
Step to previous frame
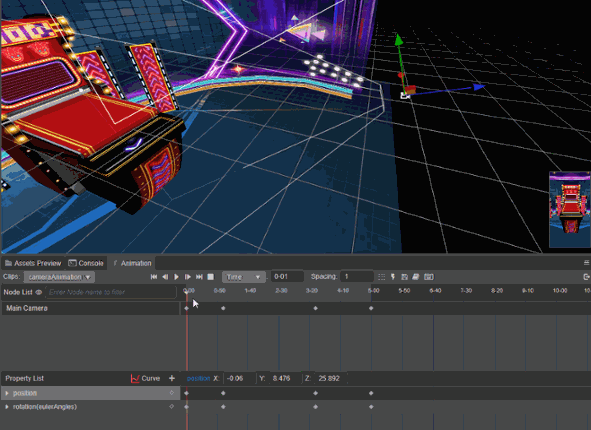165,277
